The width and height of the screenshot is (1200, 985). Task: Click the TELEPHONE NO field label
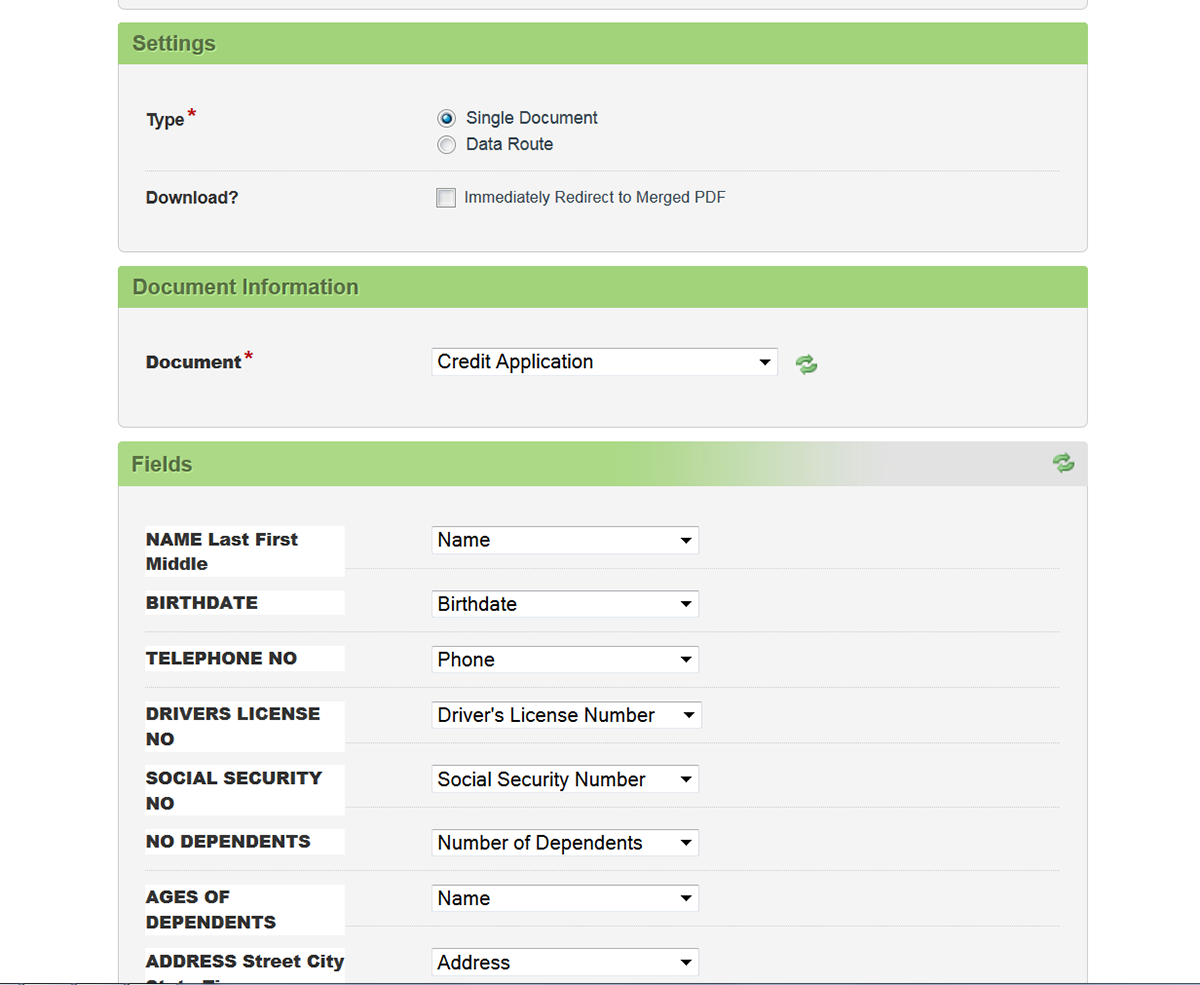click(221, 659)
